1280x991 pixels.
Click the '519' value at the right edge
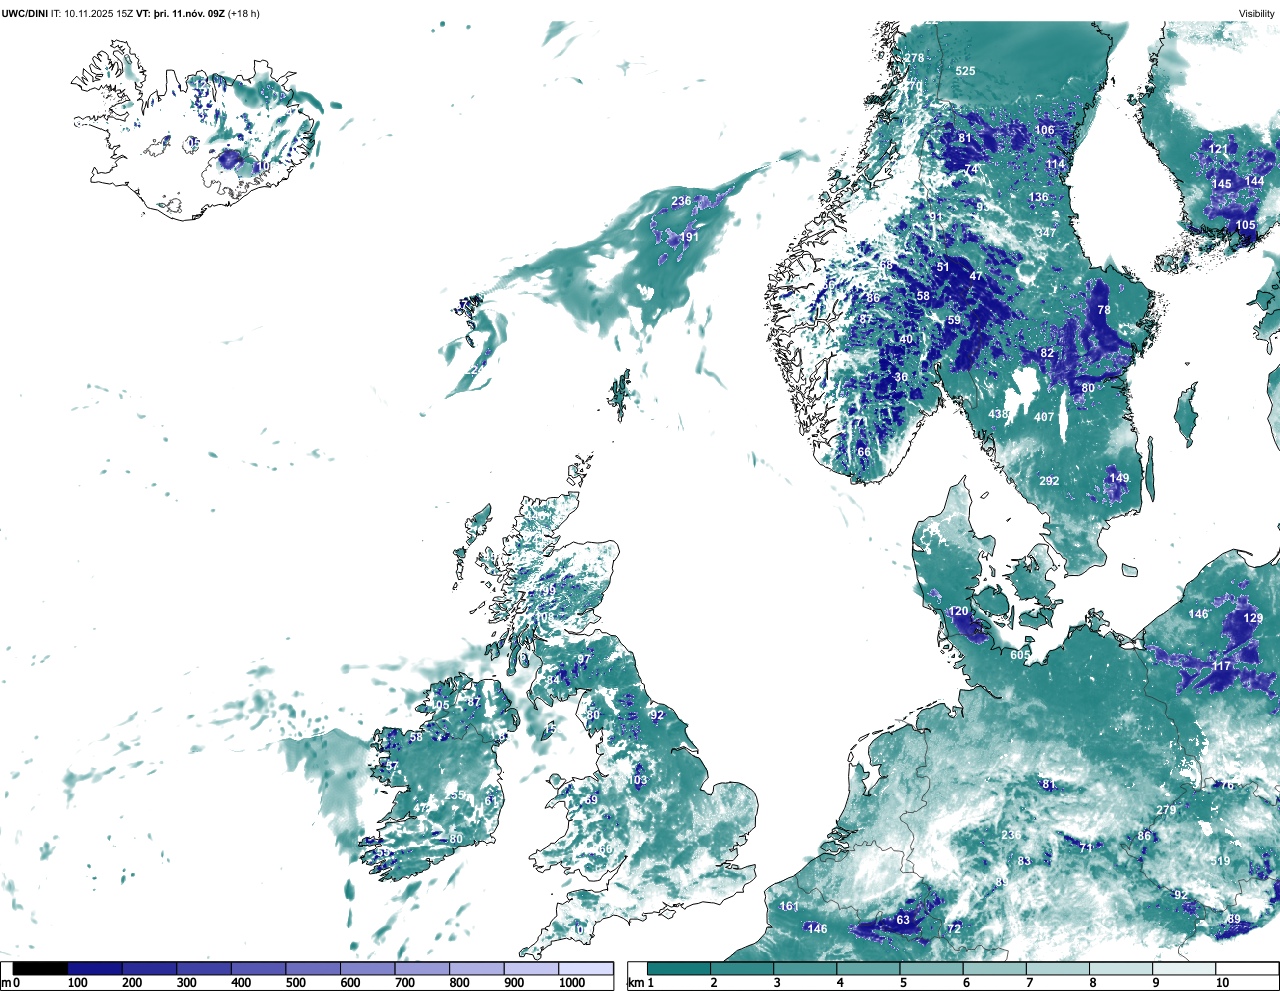pyautogui.click(x=1220, y=861)
